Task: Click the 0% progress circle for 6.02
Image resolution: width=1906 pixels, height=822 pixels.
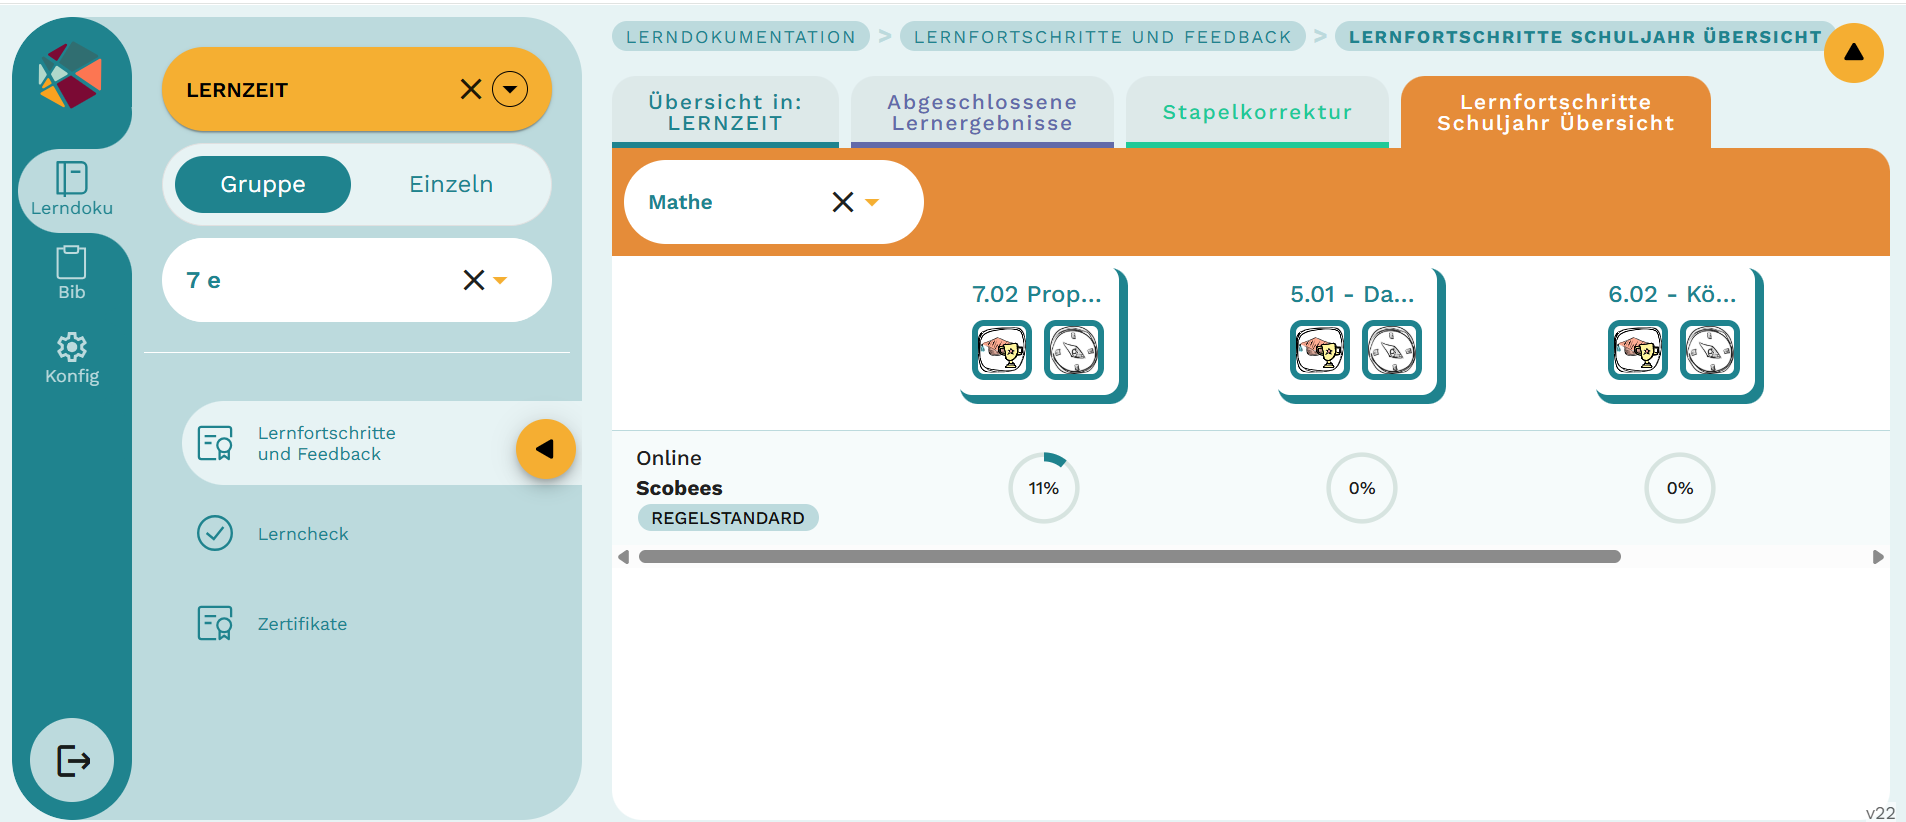Action: click(1680, 488)
